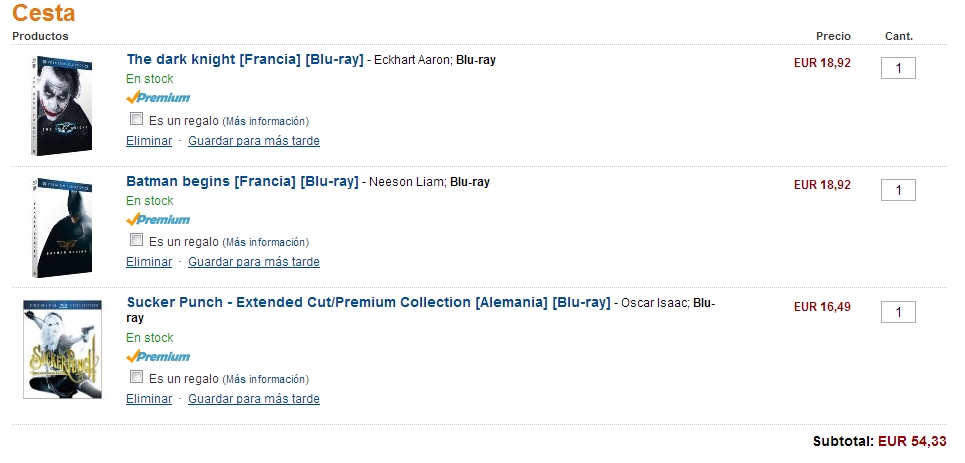Open Sucker Punch Extended Cut product title
The height and width of the screenshot is (463, 965).
pyautogui.click(x=368, y=303)
